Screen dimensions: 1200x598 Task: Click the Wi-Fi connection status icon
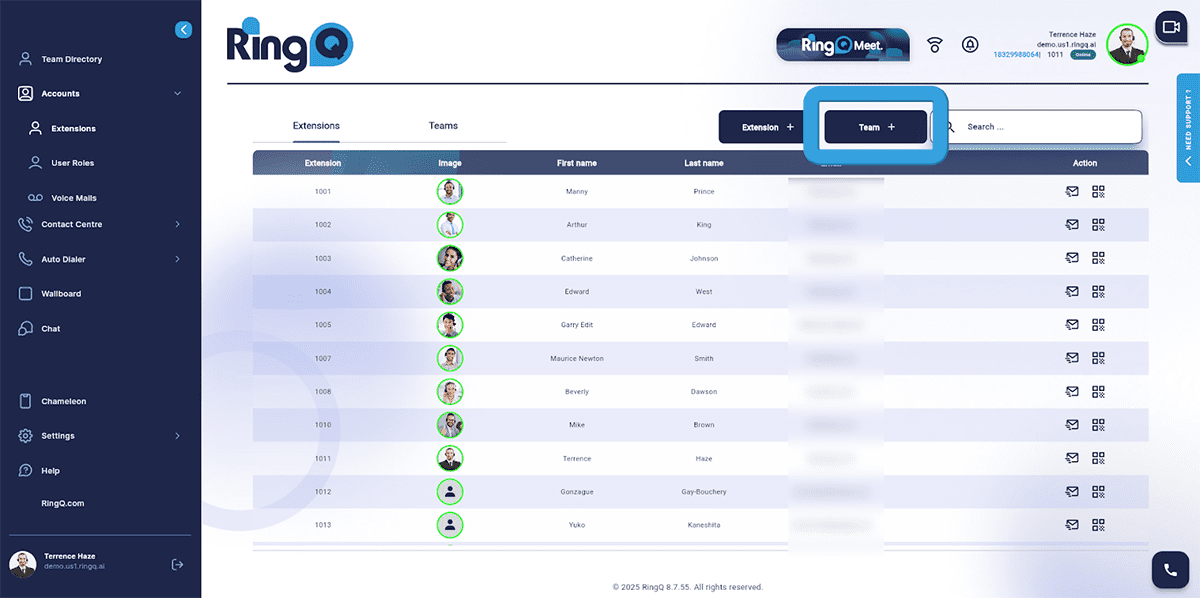[x=935, y=45]
